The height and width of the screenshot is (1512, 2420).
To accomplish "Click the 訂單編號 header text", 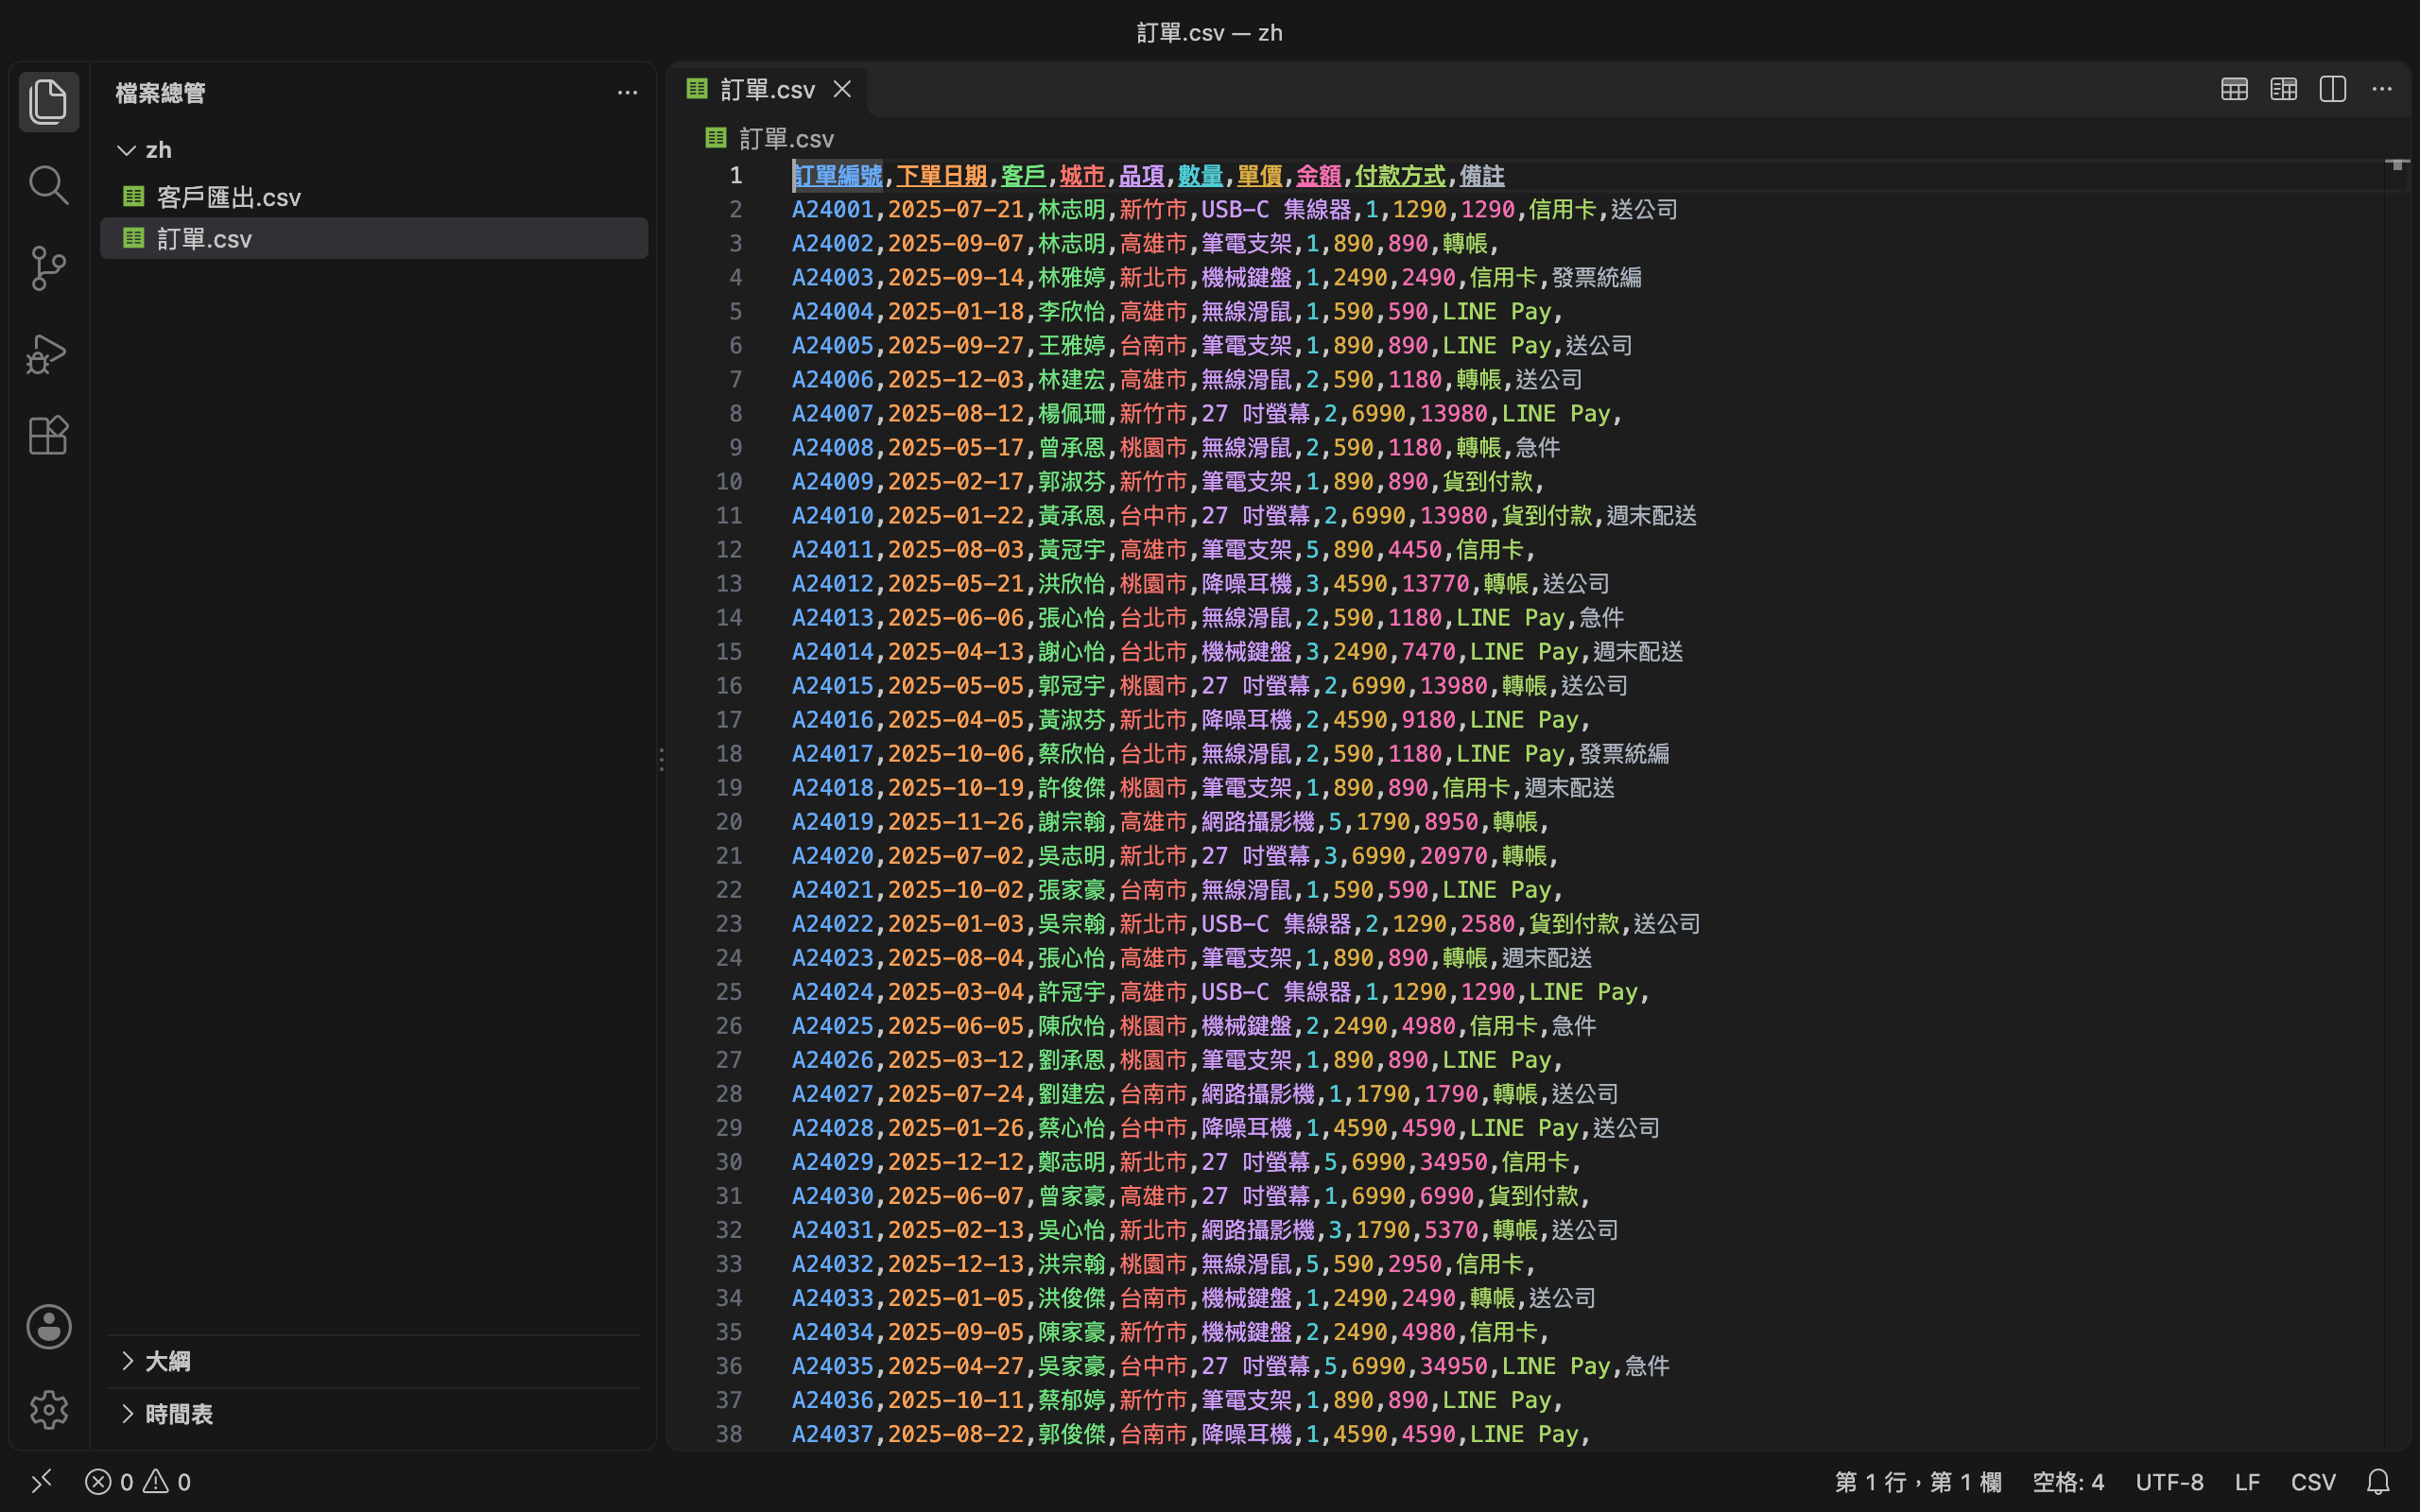I will point(837,176).
